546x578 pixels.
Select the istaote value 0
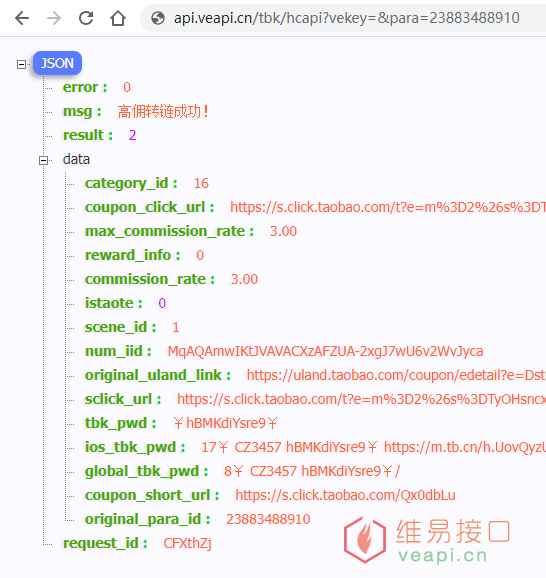click(x=162, y=303)
